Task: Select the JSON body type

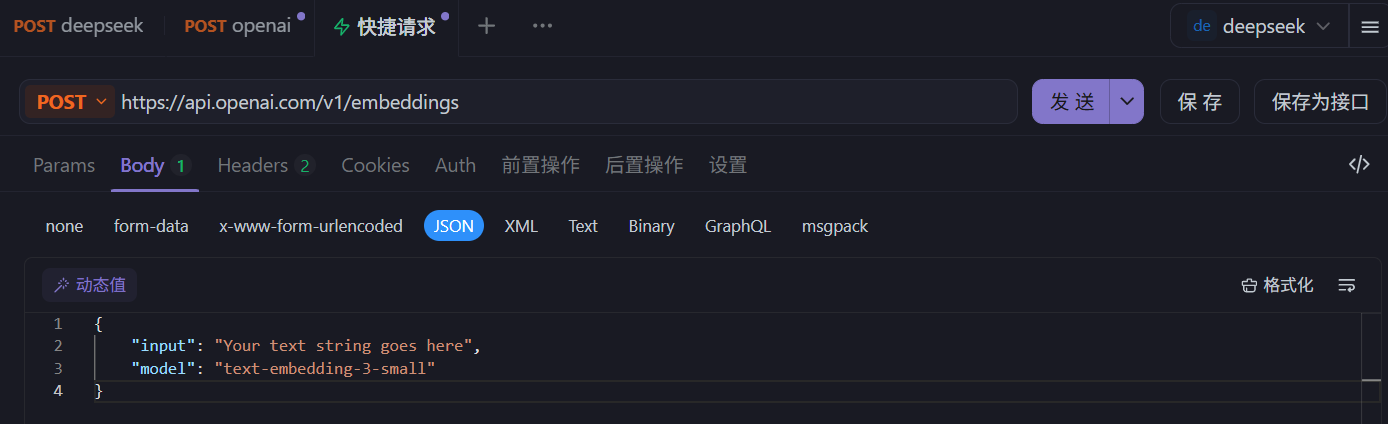Action: [454, 226]
